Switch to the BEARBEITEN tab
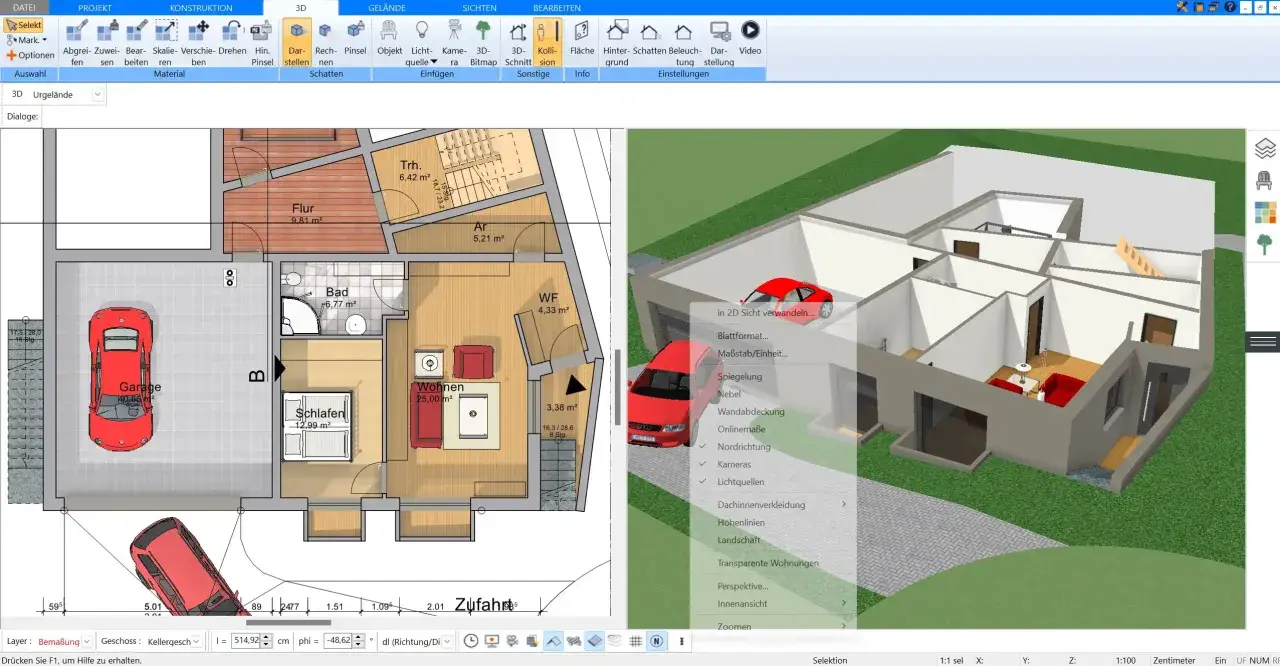 (557, 7)
